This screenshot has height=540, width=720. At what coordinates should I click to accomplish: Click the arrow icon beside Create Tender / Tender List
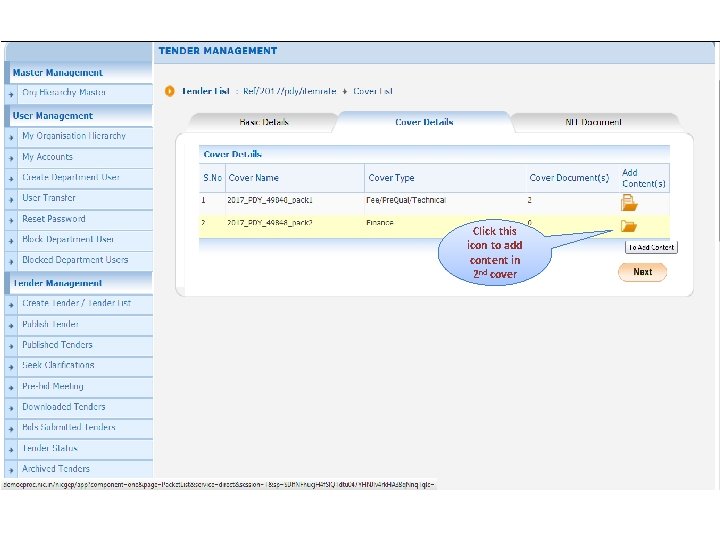point(11,305)
